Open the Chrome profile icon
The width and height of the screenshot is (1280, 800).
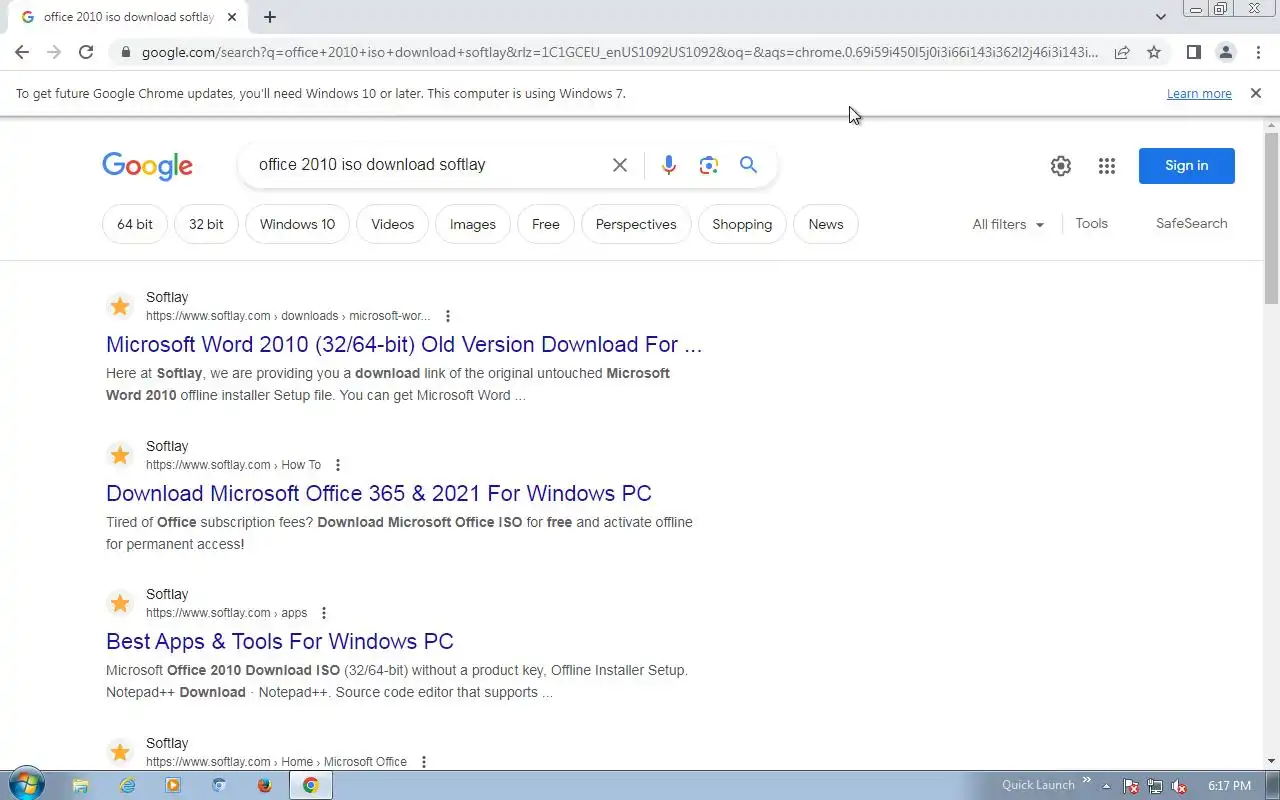(x=1225, y=52)
